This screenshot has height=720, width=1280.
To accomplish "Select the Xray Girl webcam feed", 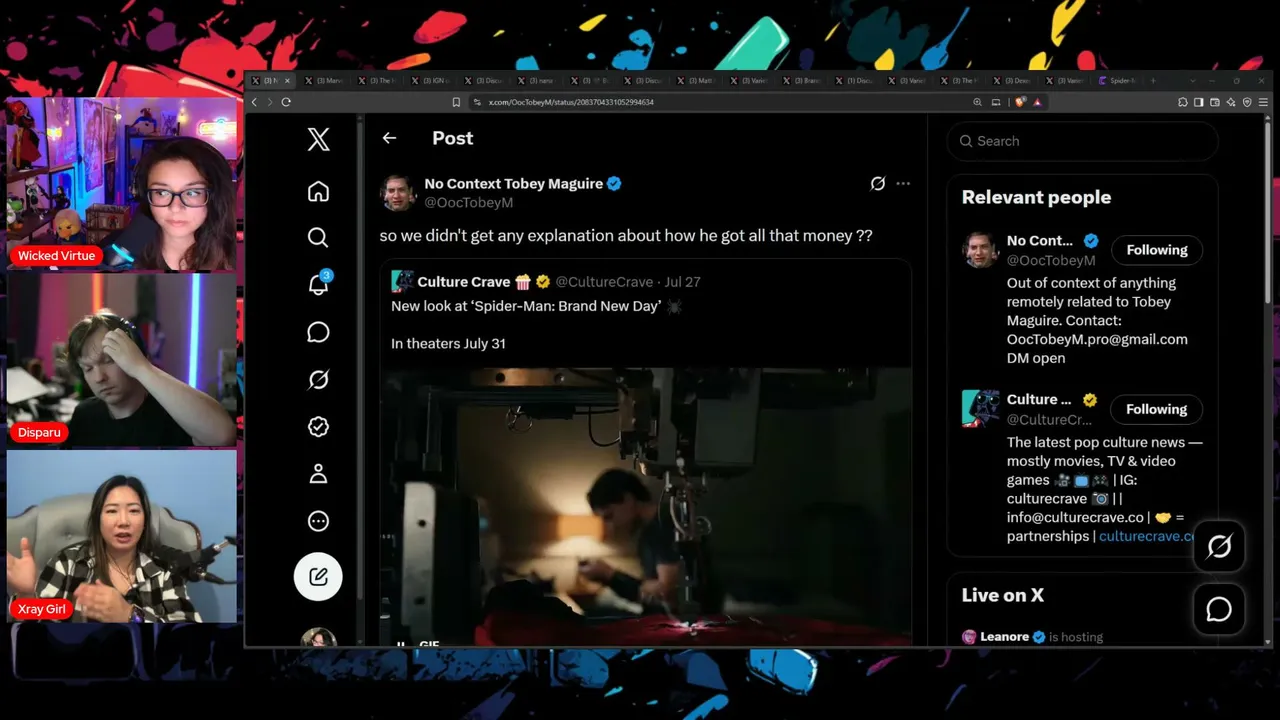I will pos(122,536).
